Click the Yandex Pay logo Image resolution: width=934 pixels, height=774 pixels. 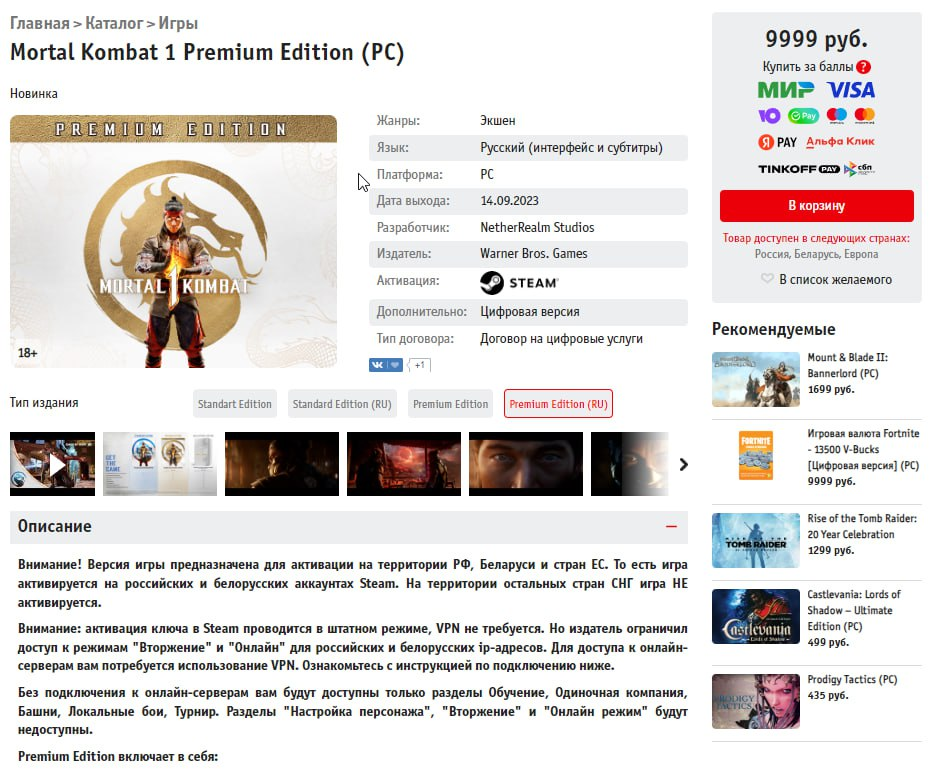777,142
